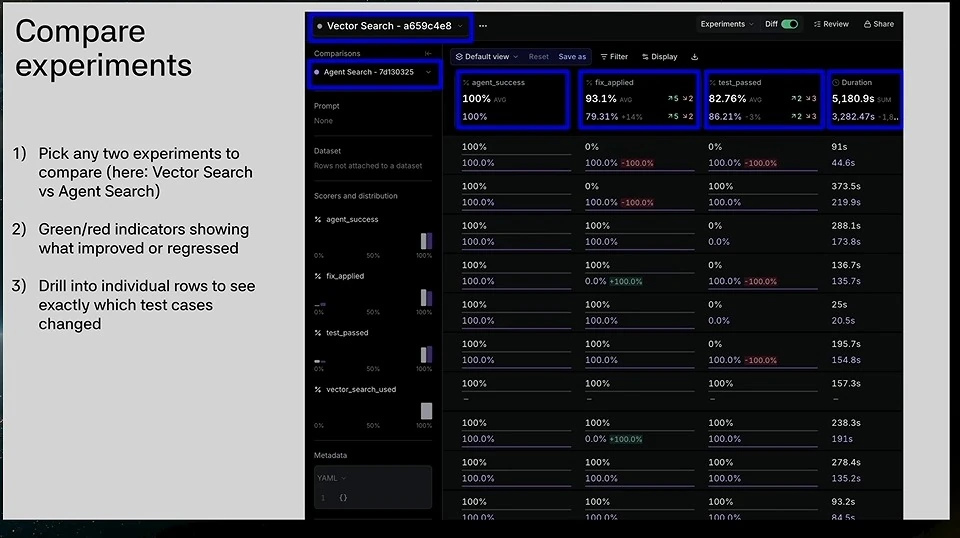Open the Agent Search - 7d130325 comparison dropdown
The width and height of the screenshot is (960, 538).
[374, 72]
